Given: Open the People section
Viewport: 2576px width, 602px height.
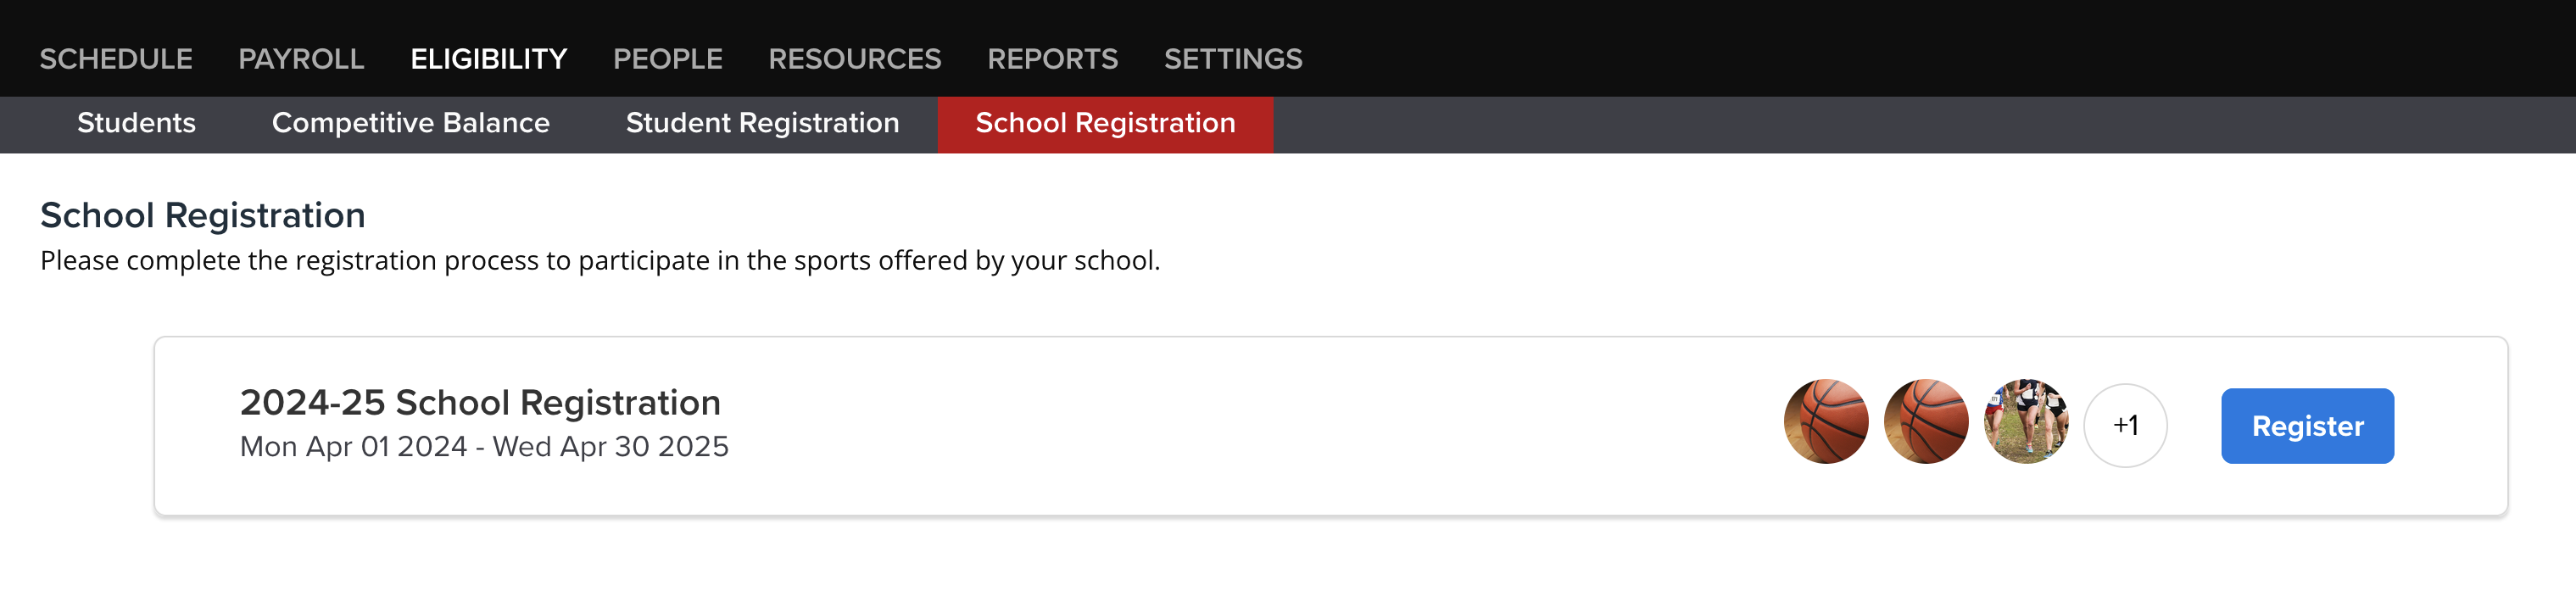Looking at the screenshot, I should (x=667, y=59).
